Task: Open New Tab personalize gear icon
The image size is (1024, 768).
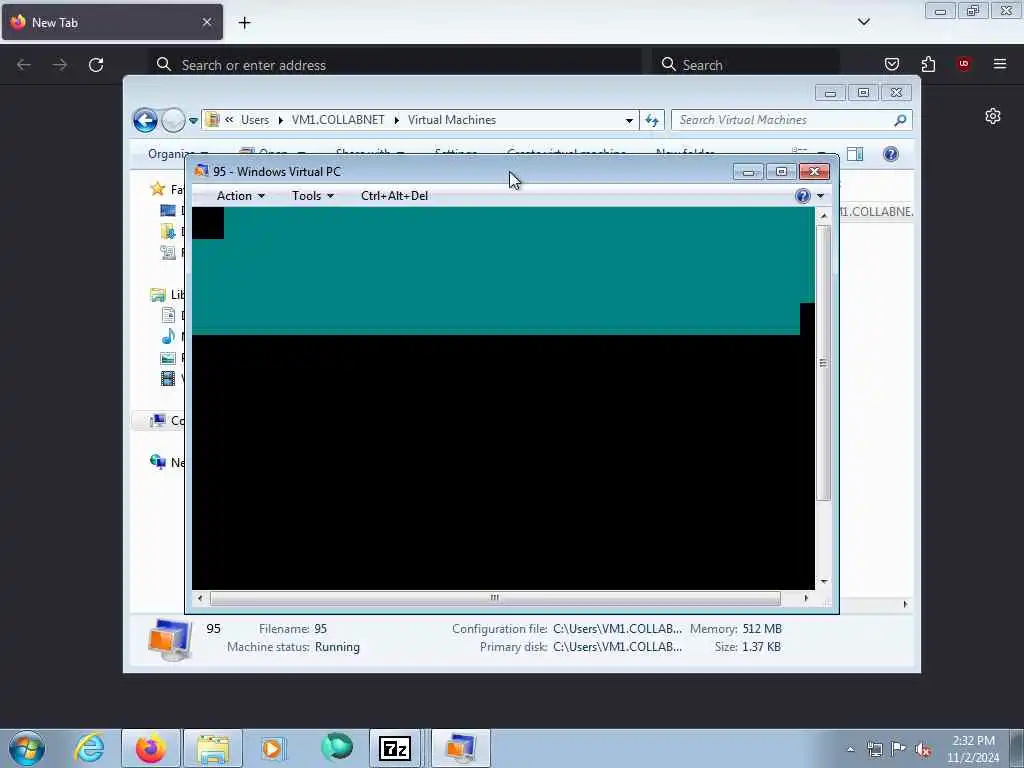Action: click(x=993, y=116)
